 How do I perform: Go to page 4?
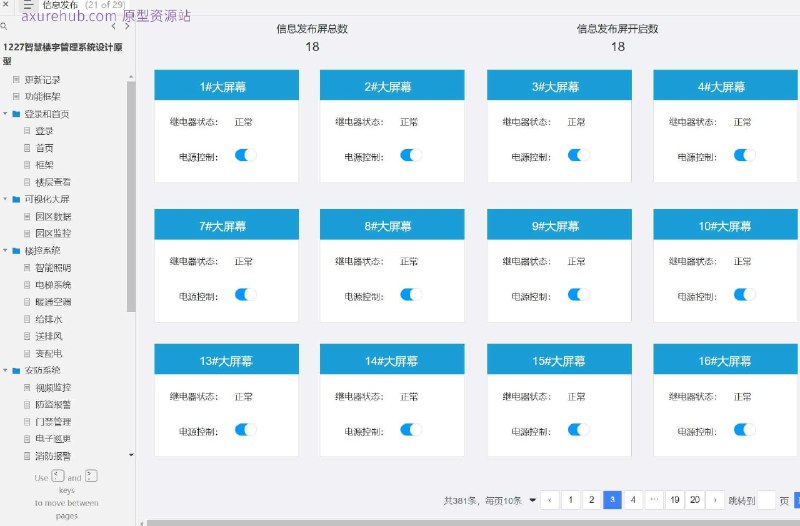633,500
